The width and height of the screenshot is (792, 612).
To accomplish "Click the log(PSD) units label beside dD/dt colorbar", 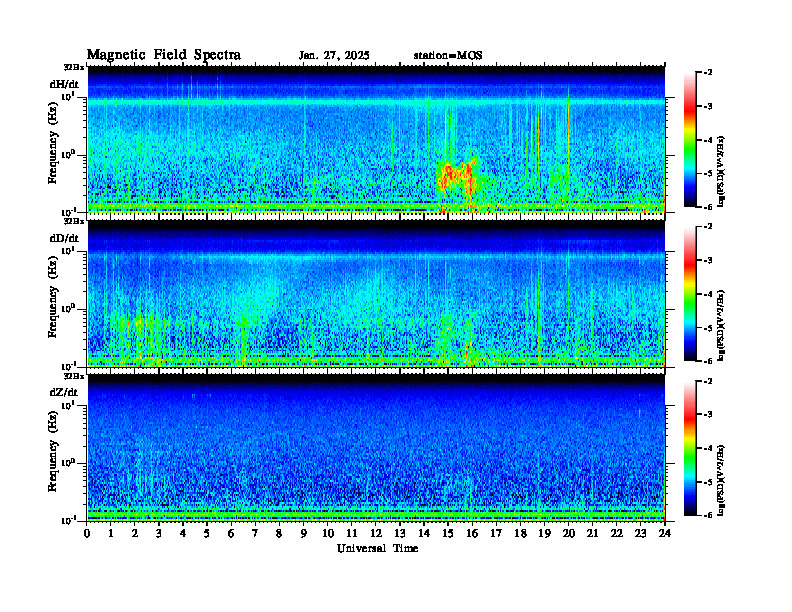I will point(721,325).
